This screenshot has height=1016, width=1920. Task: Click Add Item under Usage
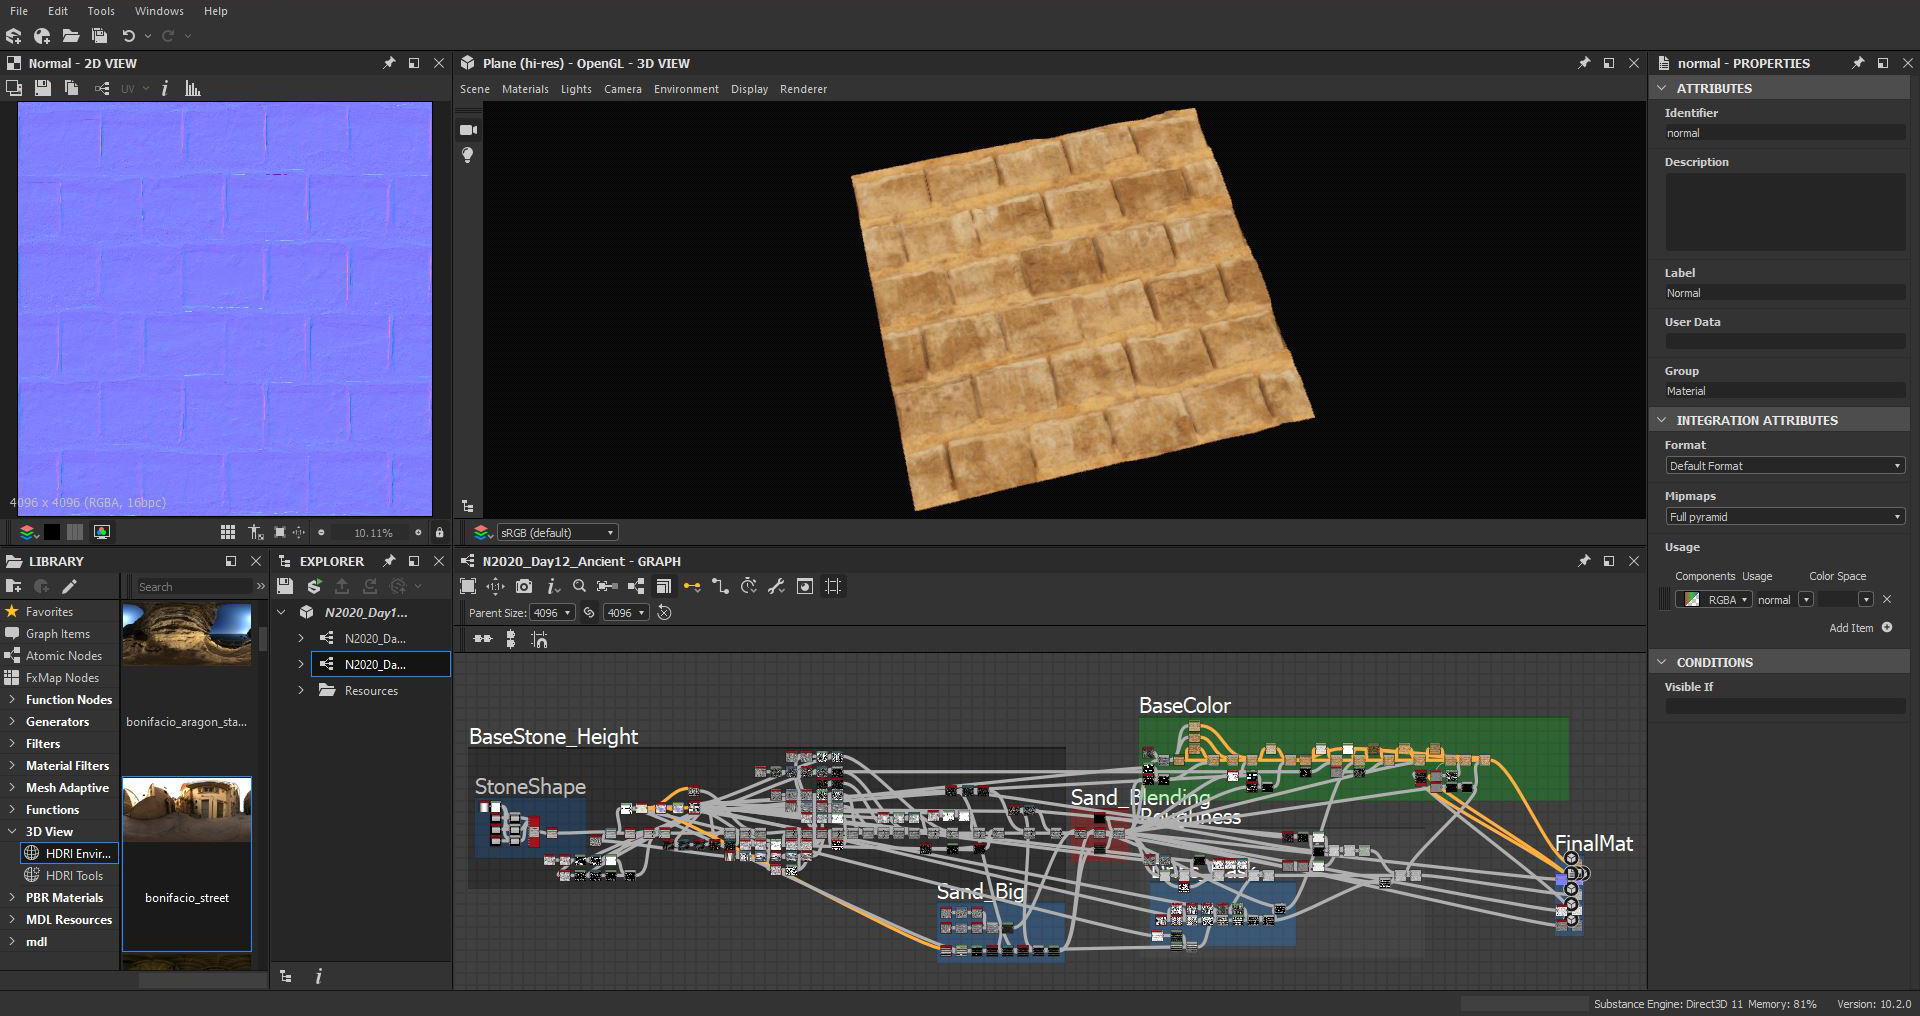1861,628
